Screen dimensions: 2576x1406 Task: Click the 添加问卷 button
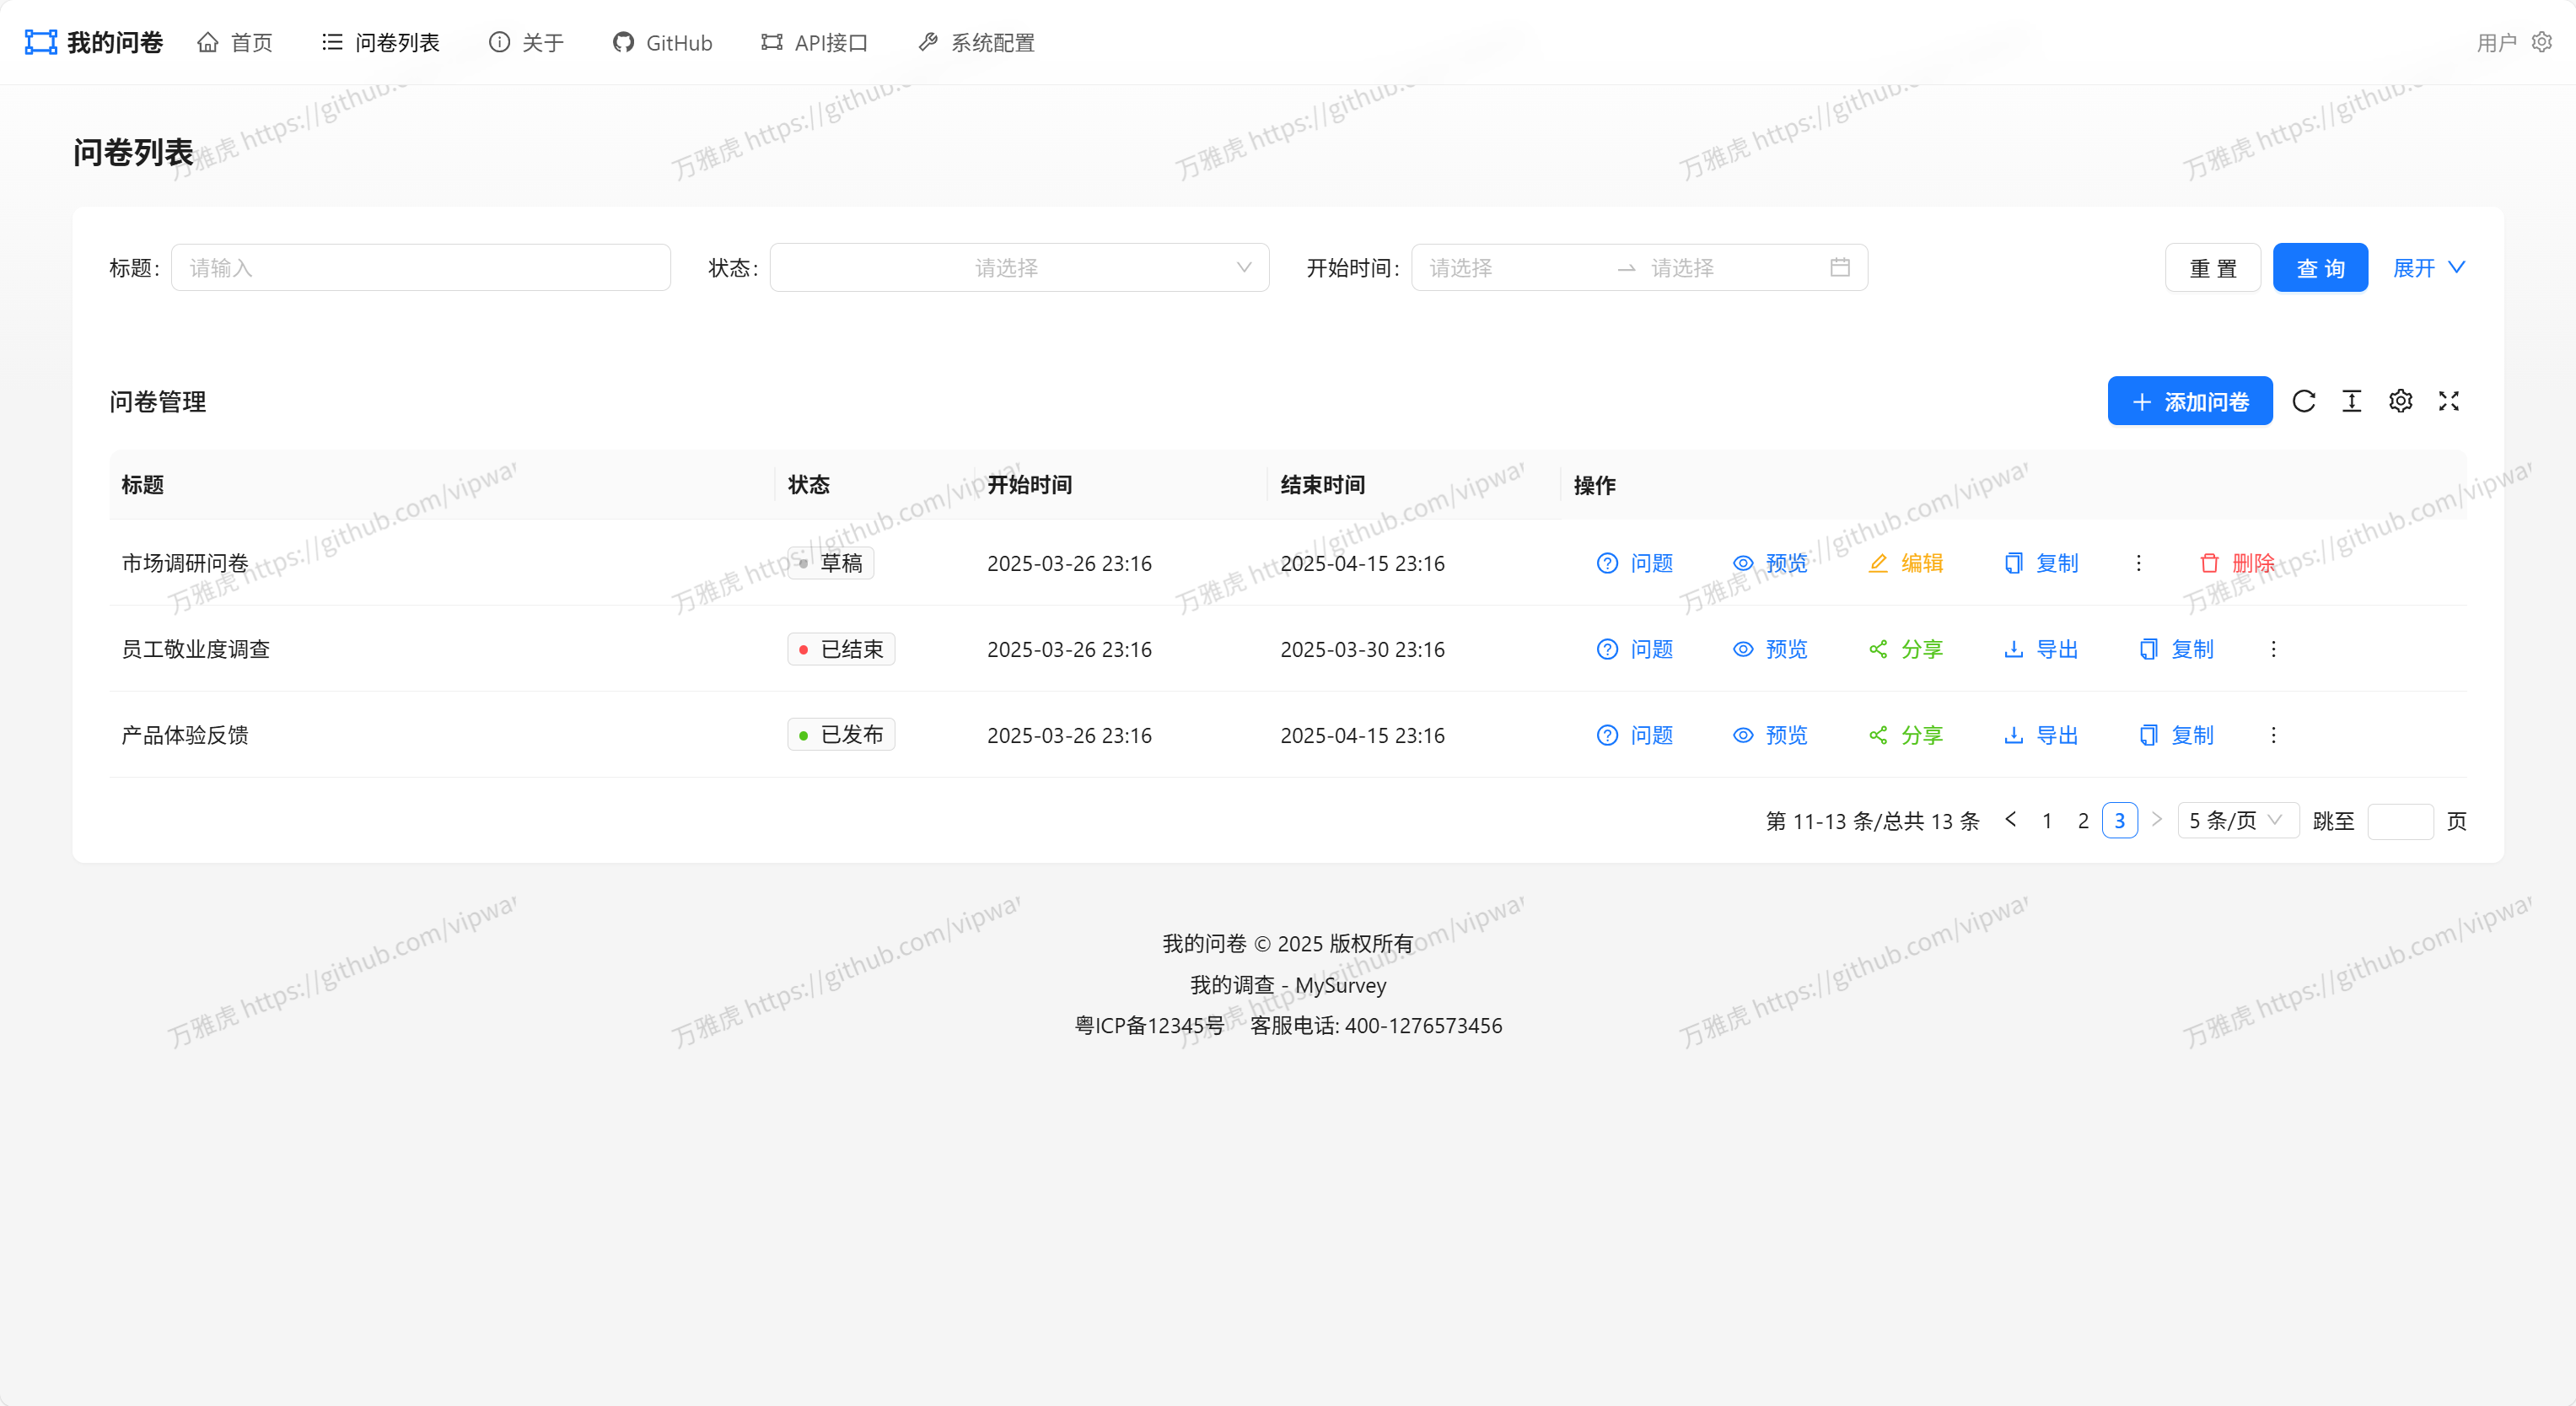click(2189, 401)
